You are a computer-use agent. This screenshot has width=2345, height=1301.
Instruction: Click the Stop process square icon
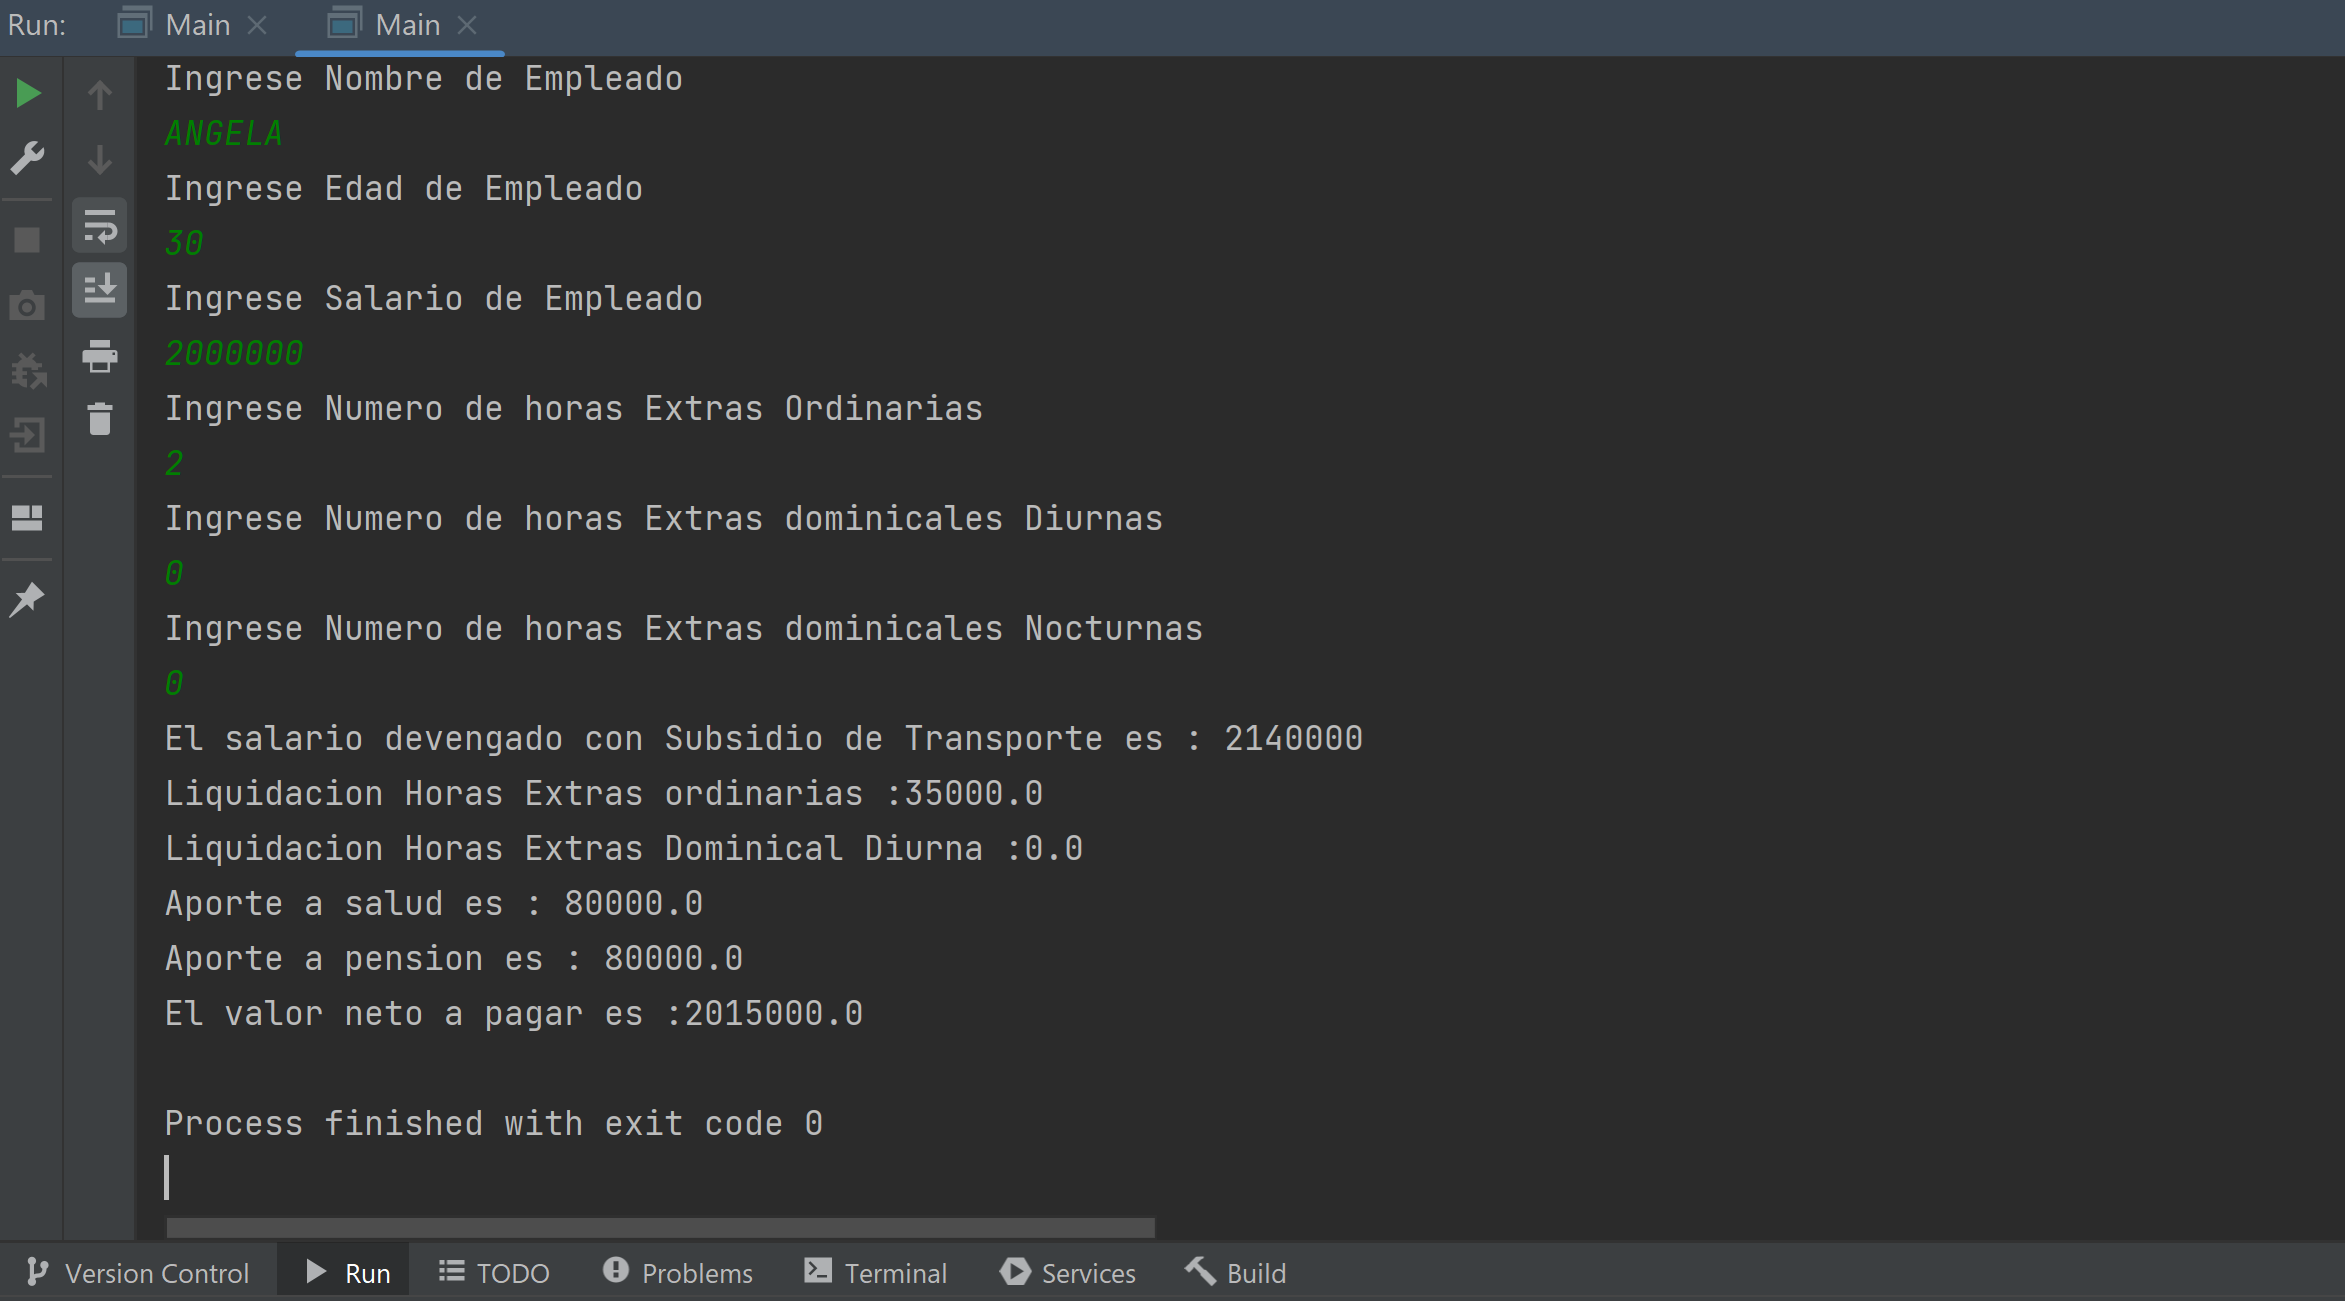click(28, 240)
